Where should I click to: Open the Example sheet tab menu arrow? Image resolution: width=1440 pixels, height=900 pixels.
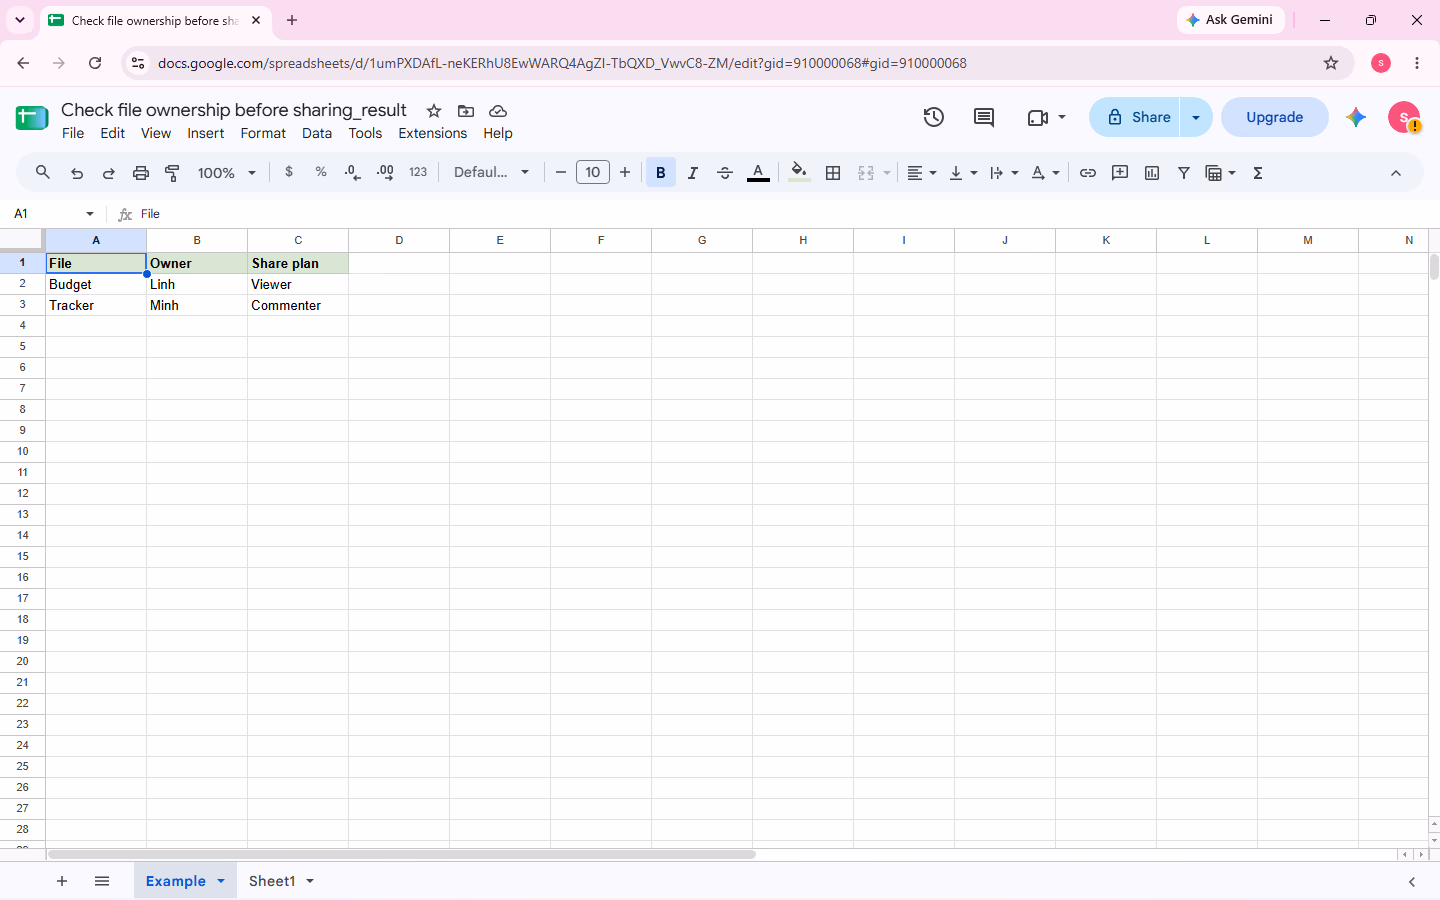221,881
